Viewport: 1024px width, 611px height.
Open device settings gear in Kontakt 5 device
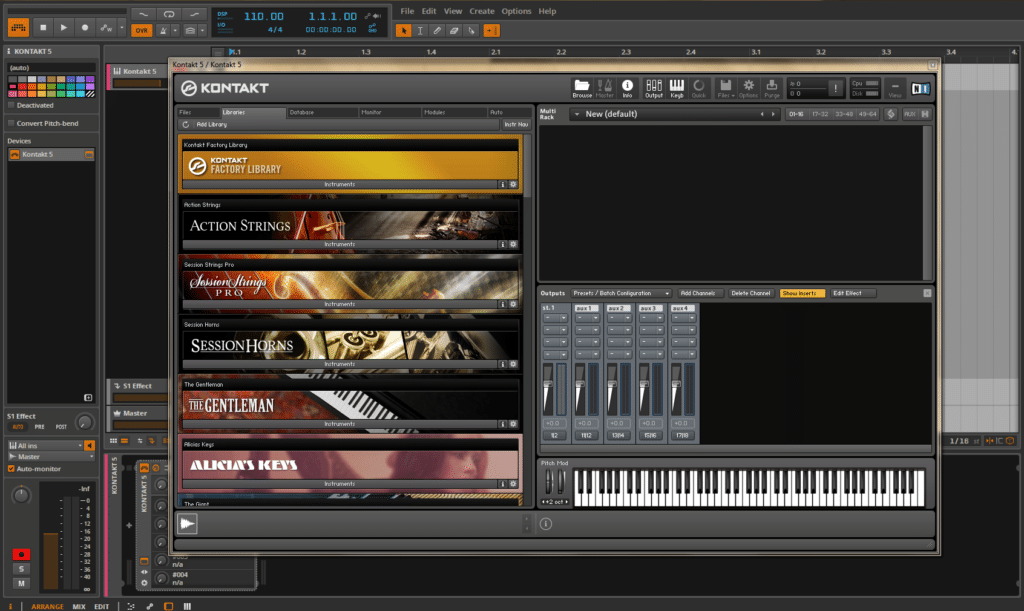pos(144,583)
